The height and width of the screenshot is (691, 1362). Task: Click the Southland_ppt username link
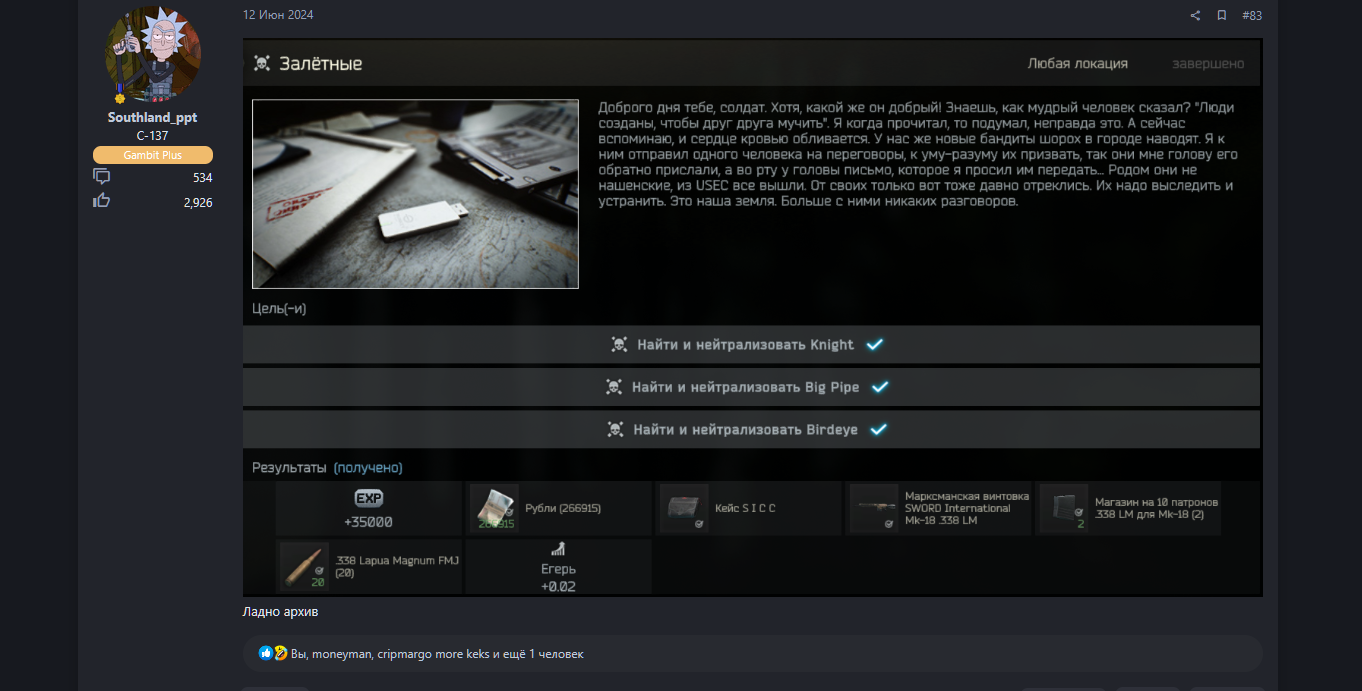[152, 117]
